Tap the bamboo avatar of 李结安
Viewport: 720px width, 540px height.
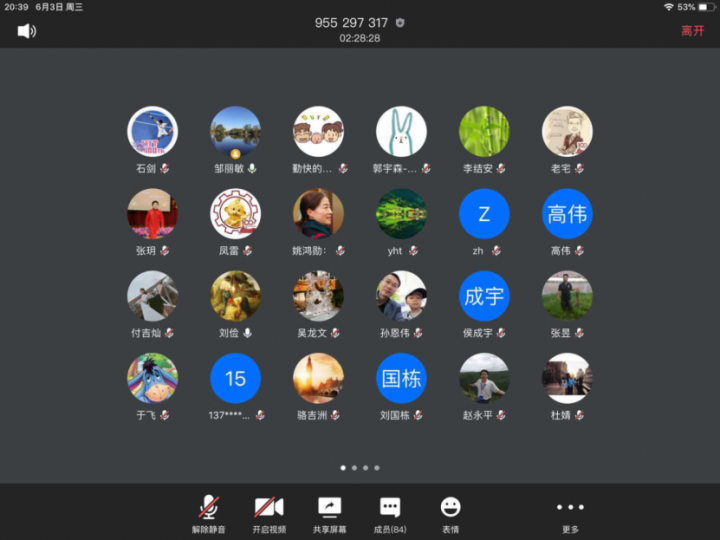coord(484,132)
